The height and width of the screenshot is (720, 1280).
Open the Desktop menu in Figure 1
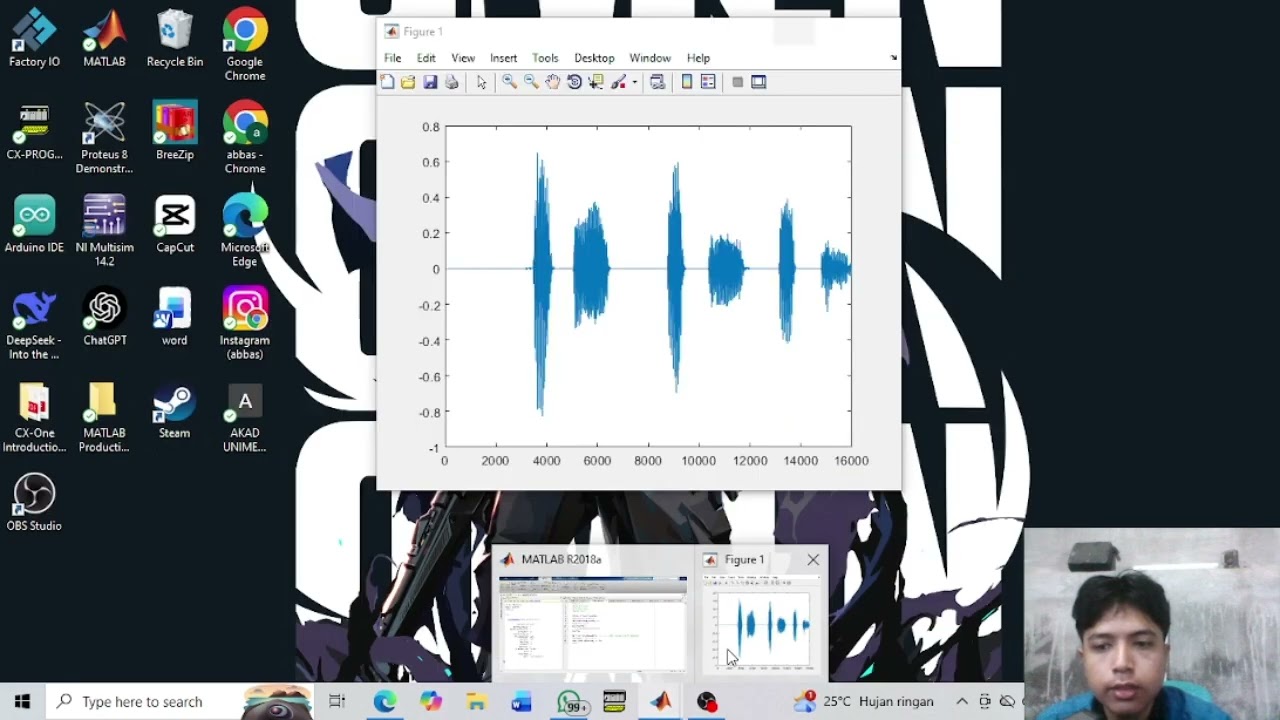(x=594, y=58)
